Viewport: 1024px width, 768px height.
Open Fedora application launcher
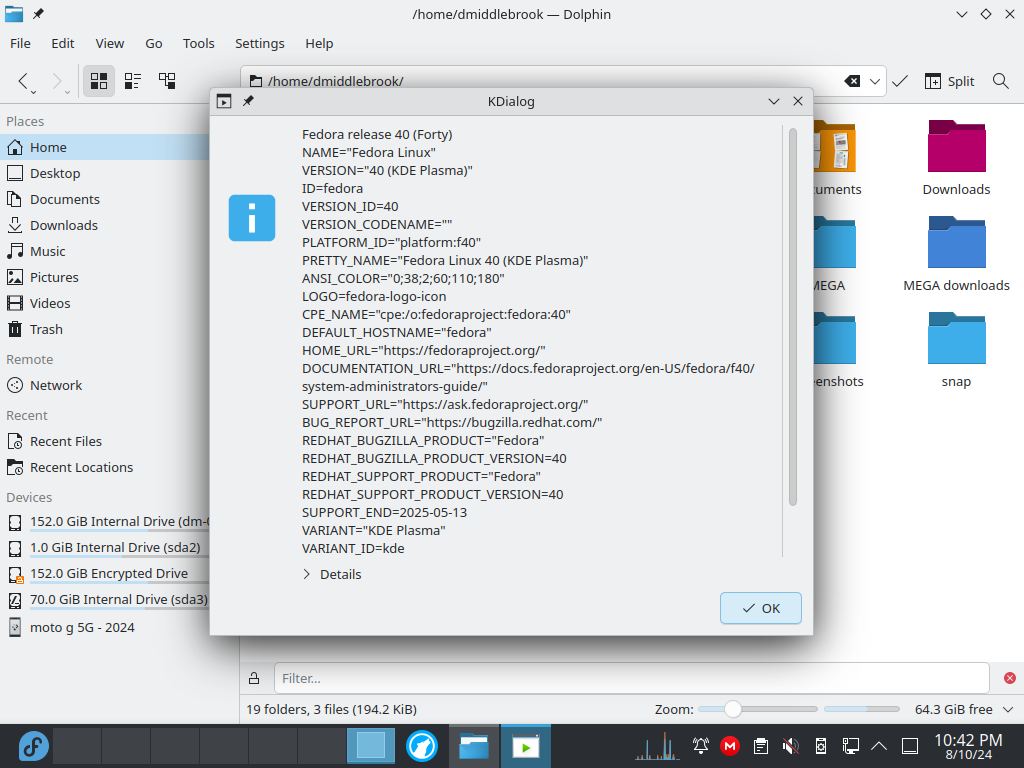coord(33,746)
